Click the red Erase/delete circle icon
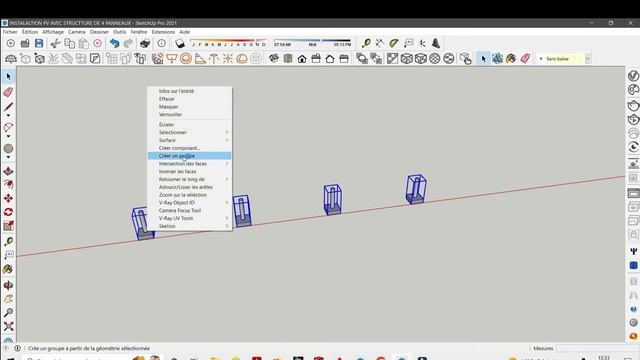The image size is (640, 360). click(x=98, y=43)
